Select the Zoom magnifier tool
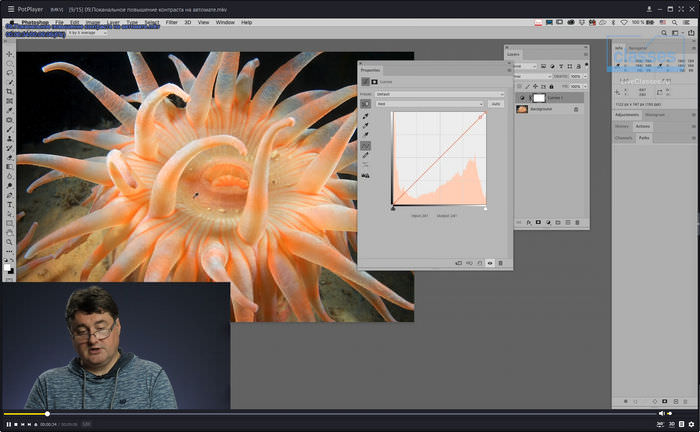 (9, 242)
